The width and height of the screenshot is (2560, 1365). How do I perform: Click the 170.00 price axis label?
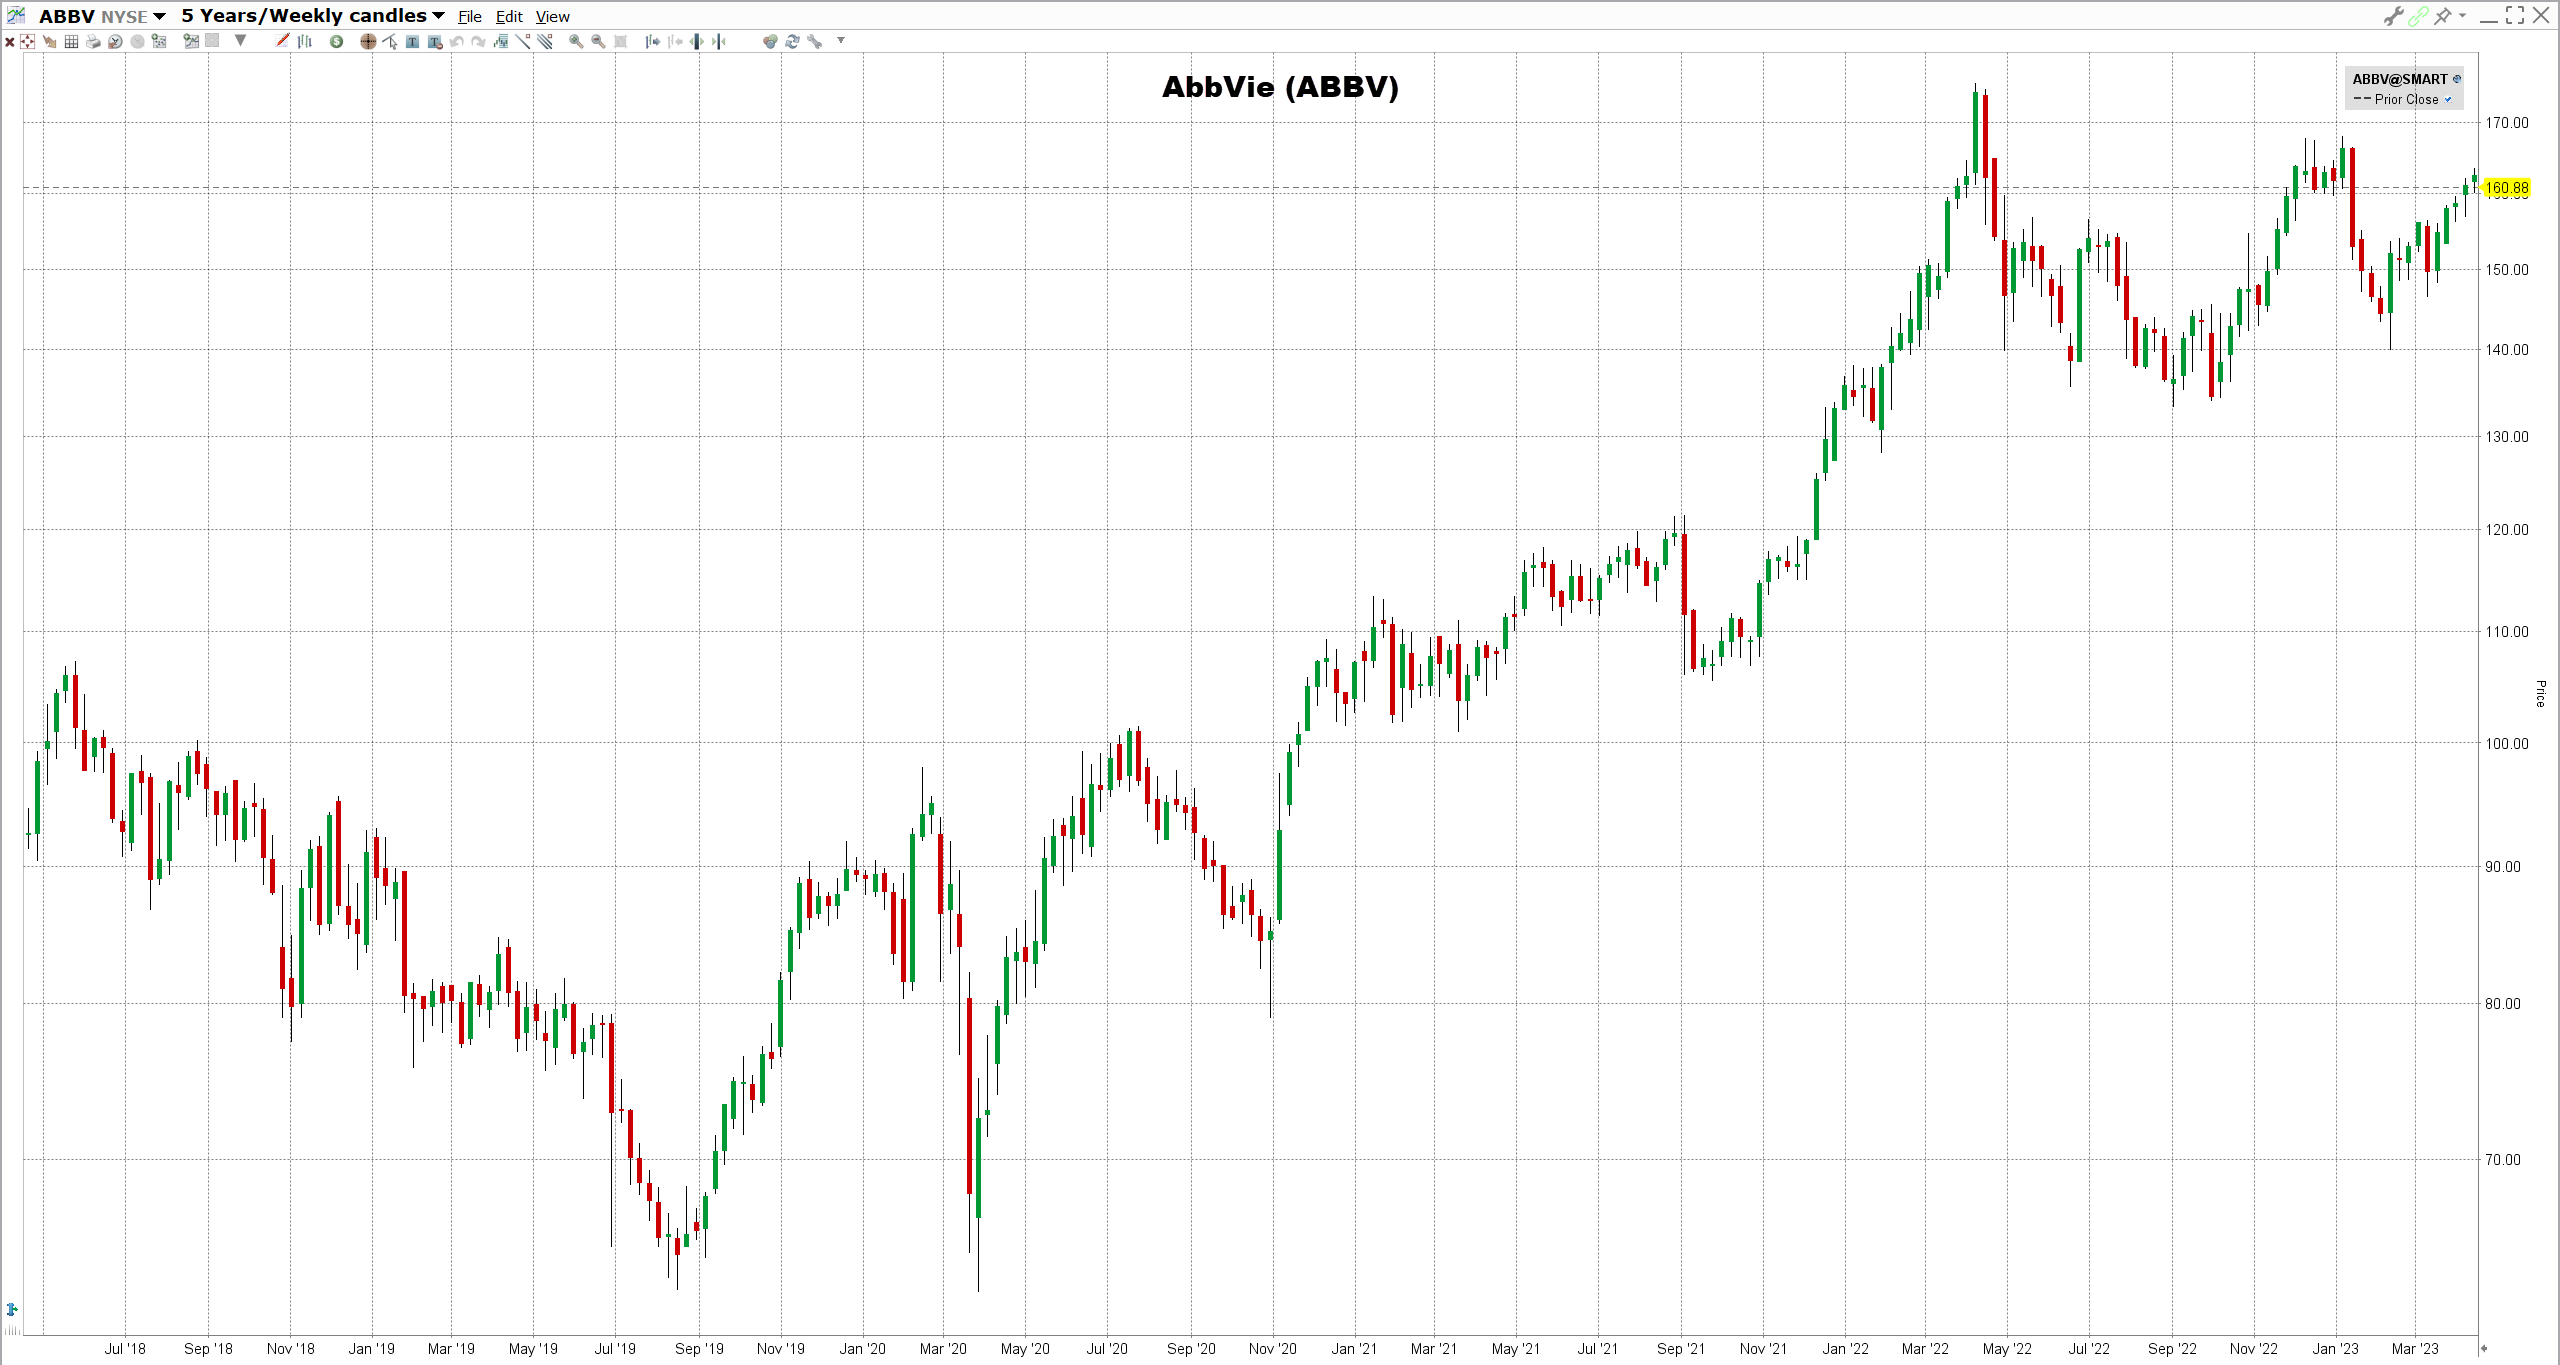click(x=2507, y=123)
